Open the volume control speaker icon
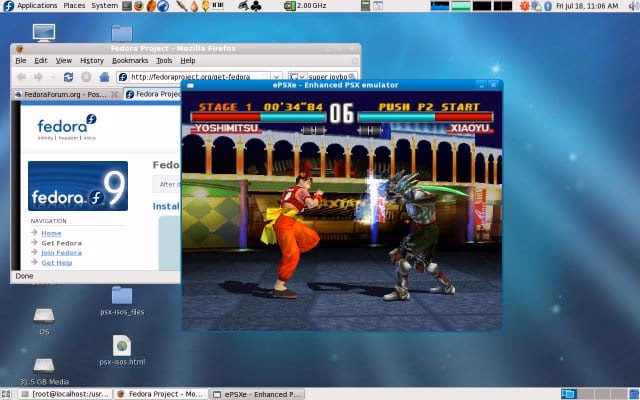This screenshot has width=640, height=400. tap(634, 6)
